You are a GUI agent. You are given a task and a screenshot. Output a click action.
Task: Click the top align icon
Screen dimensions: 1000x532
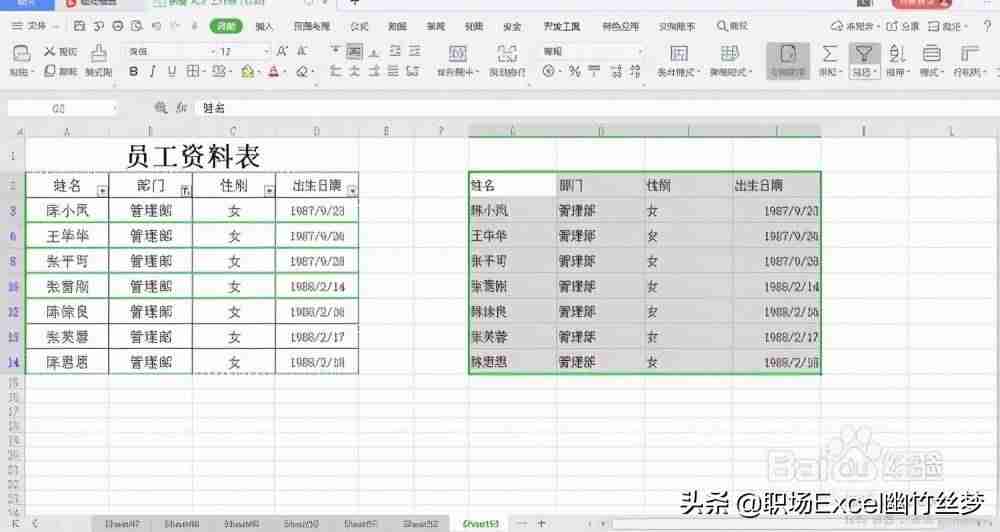335,51
